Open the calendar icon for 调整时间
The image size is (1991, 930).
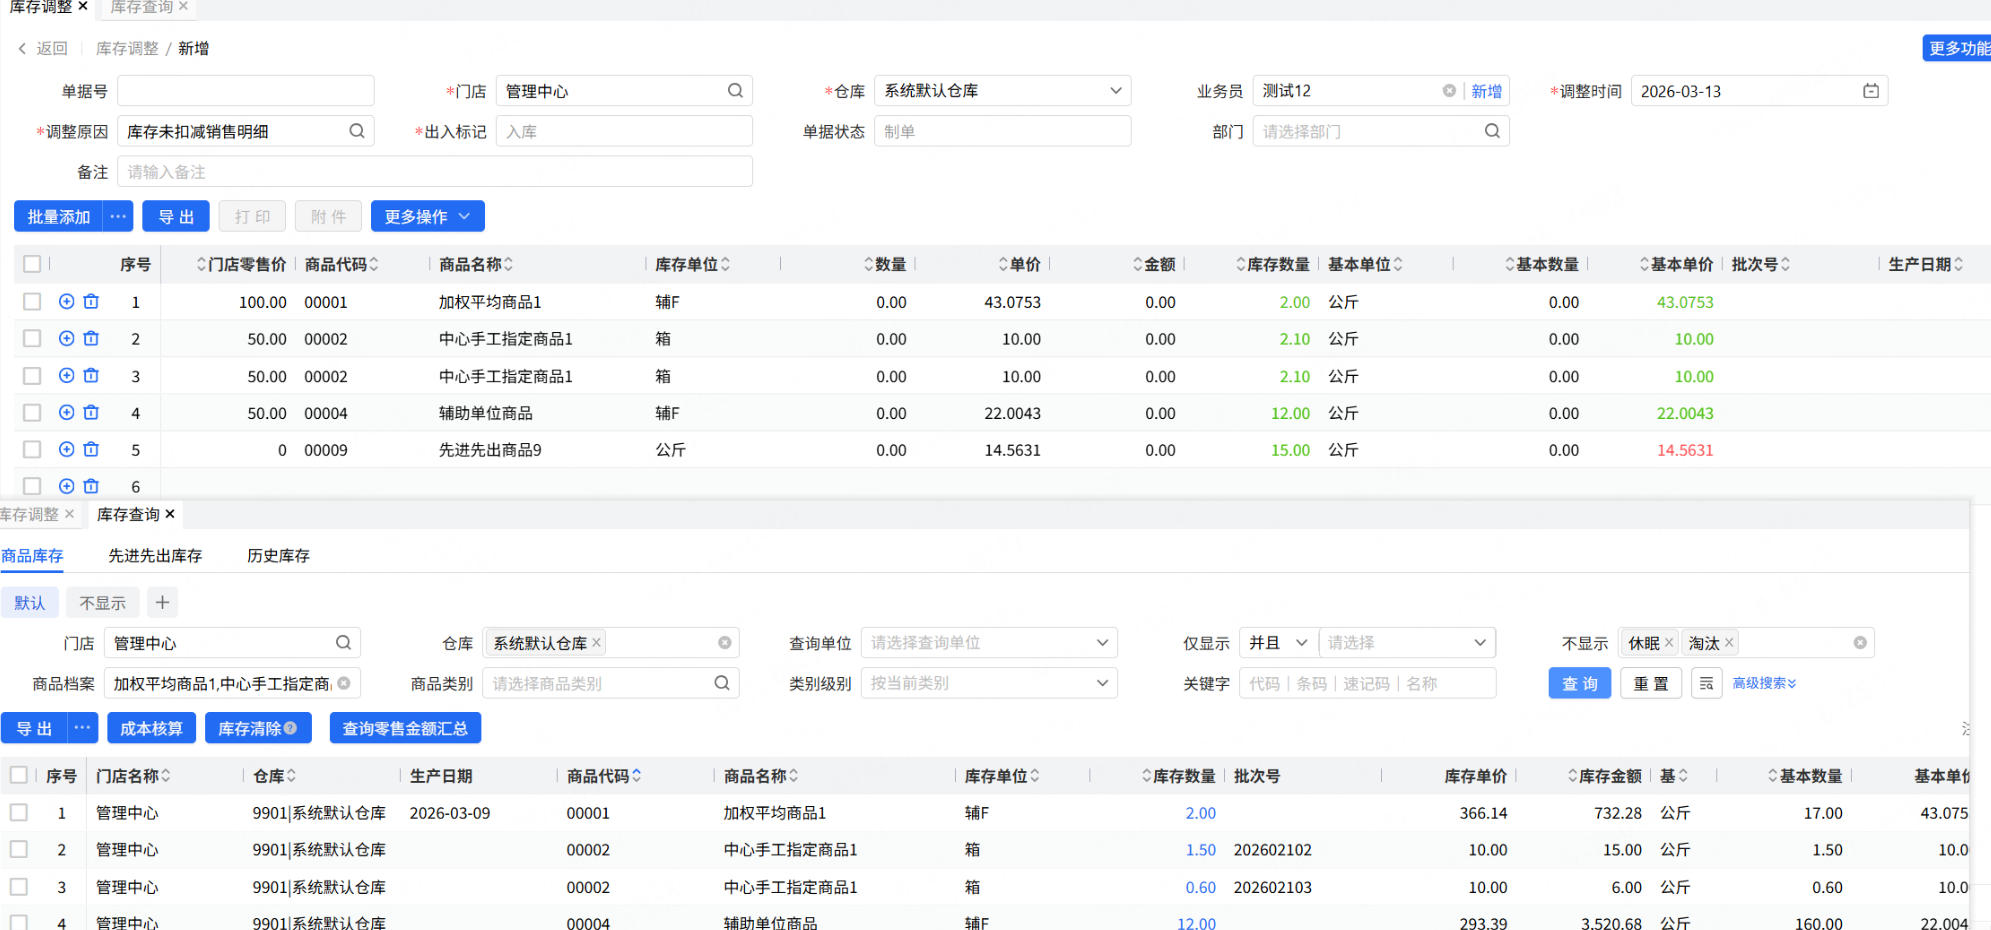click(1870, 91)
